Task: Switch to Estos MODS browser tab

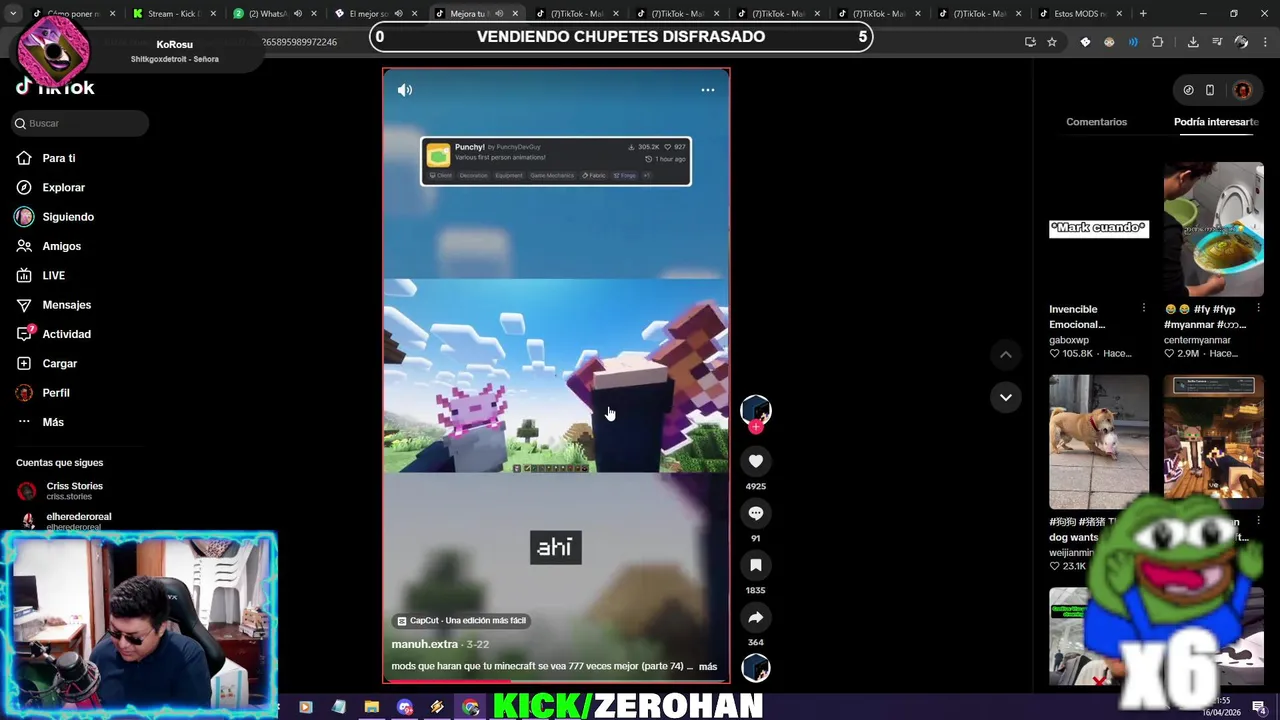Action: click(x=1080, y=14)
